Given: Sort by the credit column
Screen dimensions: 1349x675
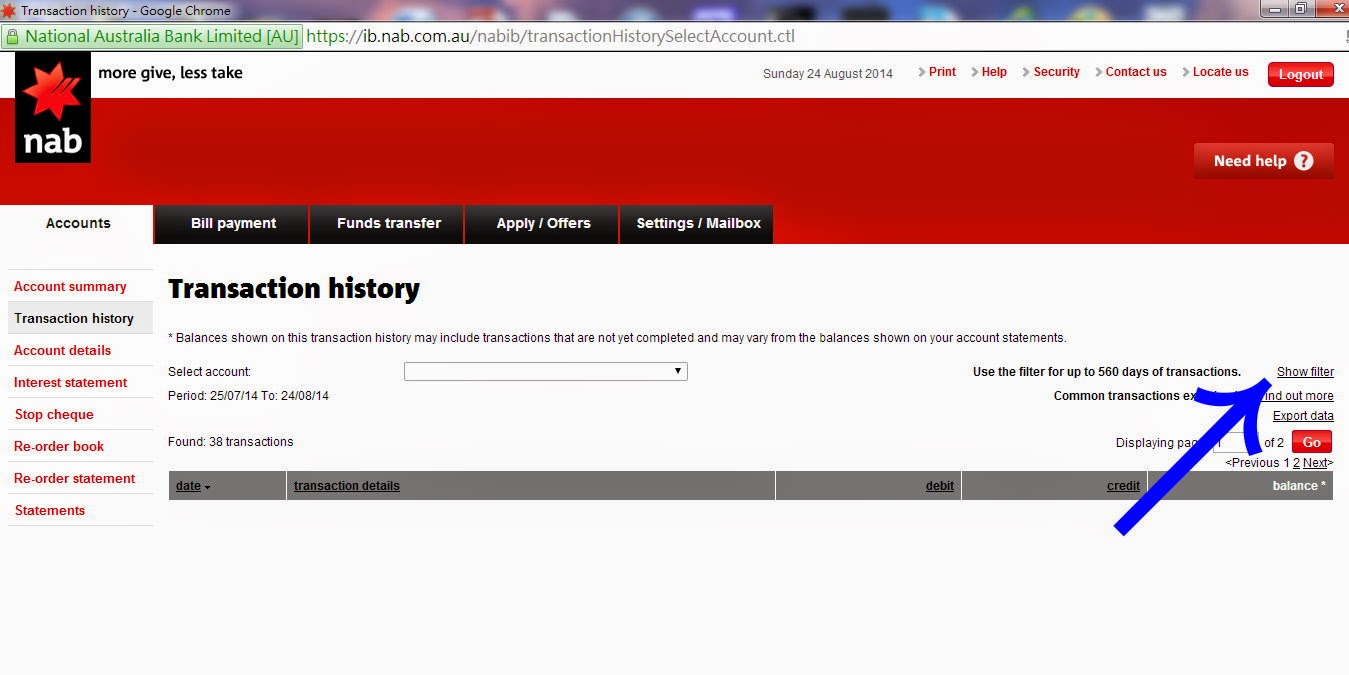Looking at the screenshot, I should coord(1123,486).
